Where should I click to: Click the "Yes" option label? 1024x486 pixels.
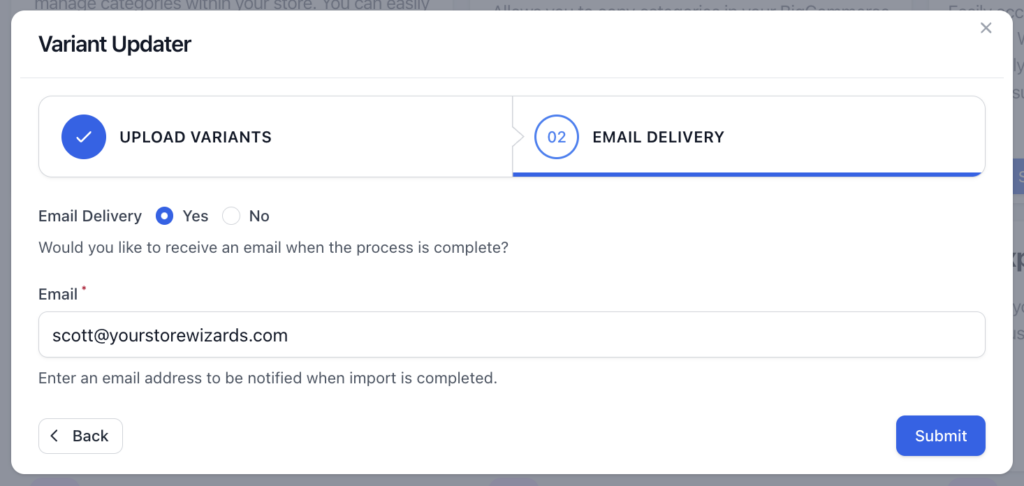click(195, 216)
